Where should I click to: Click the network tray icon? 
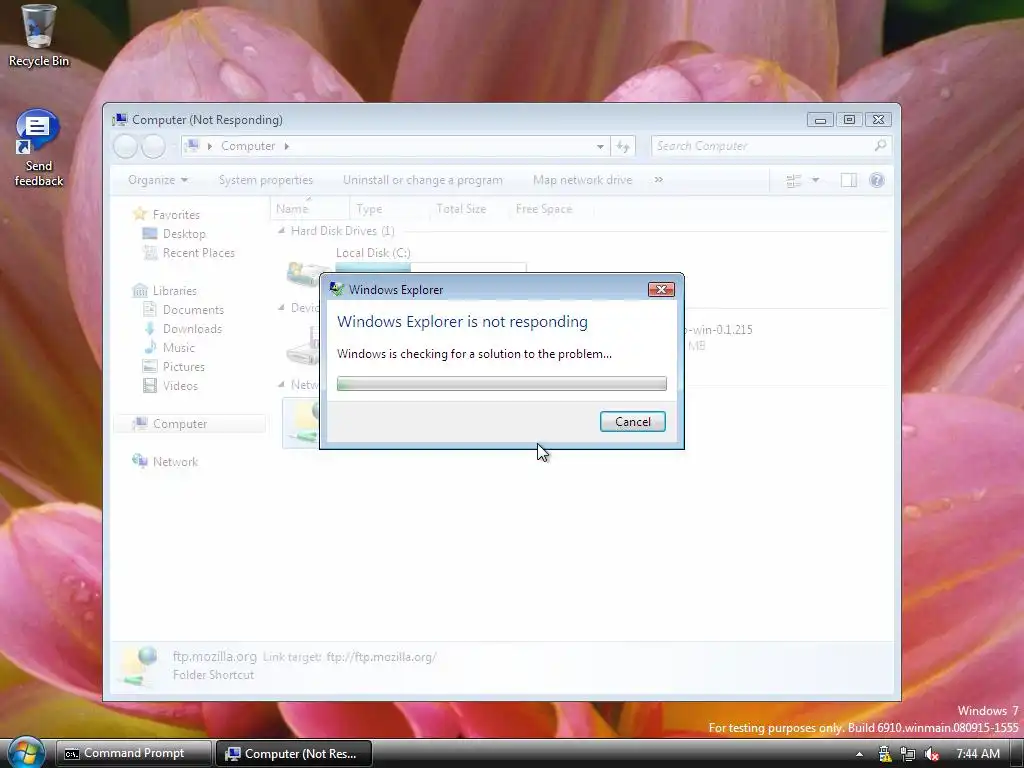908,754
